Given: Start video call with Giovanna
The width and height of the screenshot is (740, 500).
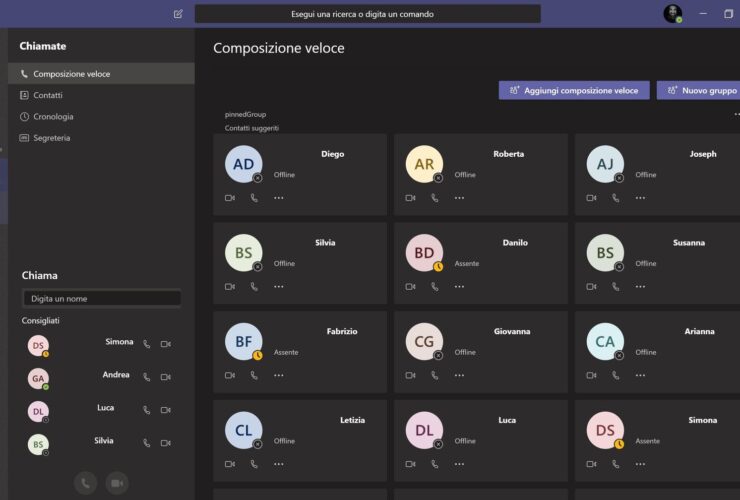Looking at the screenshot, I should 411,375.
